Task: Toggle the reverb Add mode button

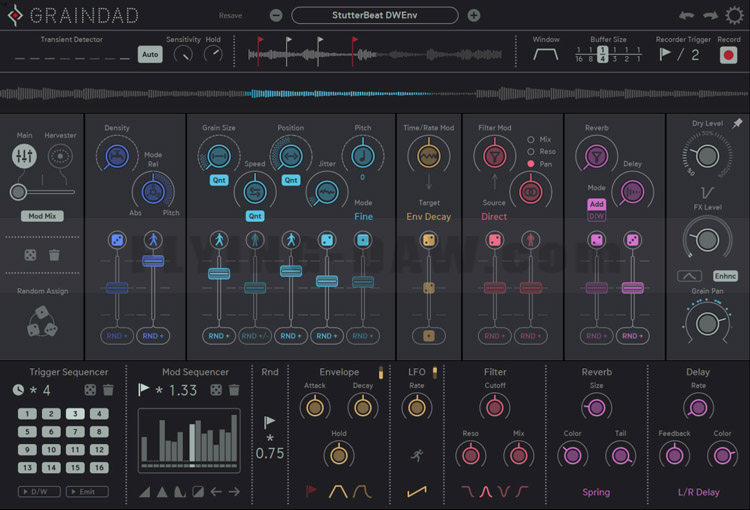Action: (596, 204)
